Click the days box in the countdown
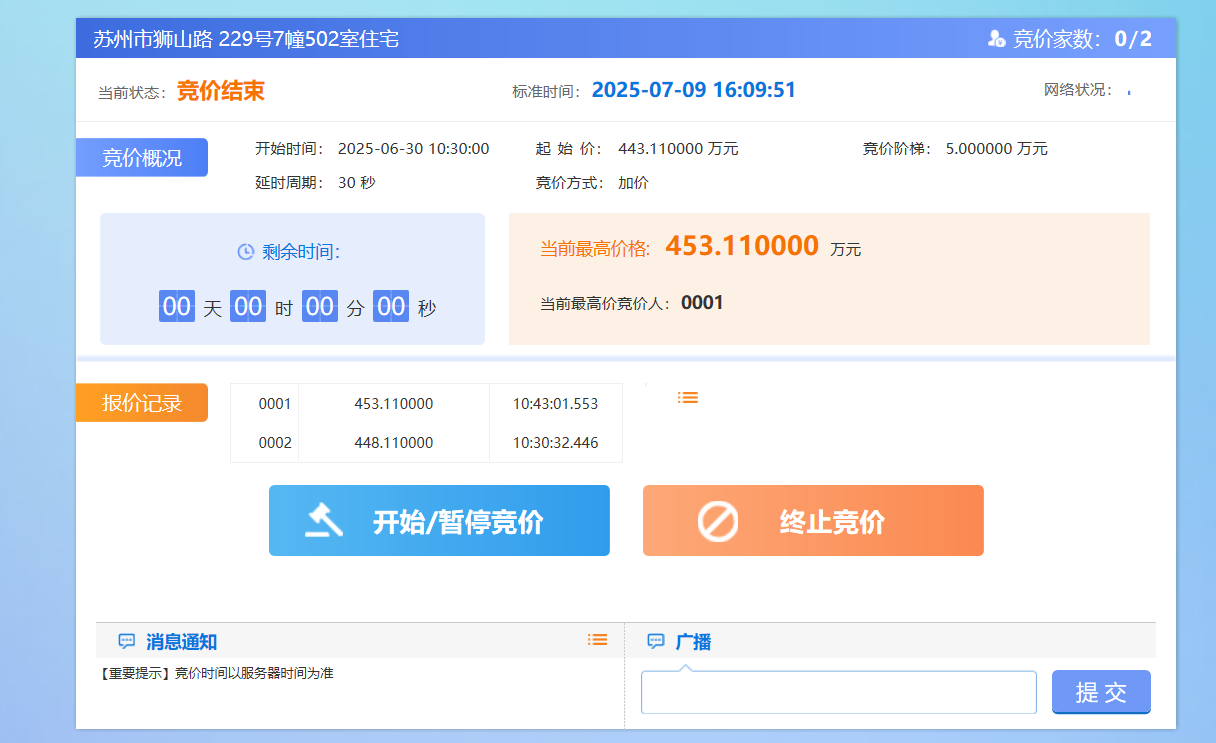 [x=177, y=306]
